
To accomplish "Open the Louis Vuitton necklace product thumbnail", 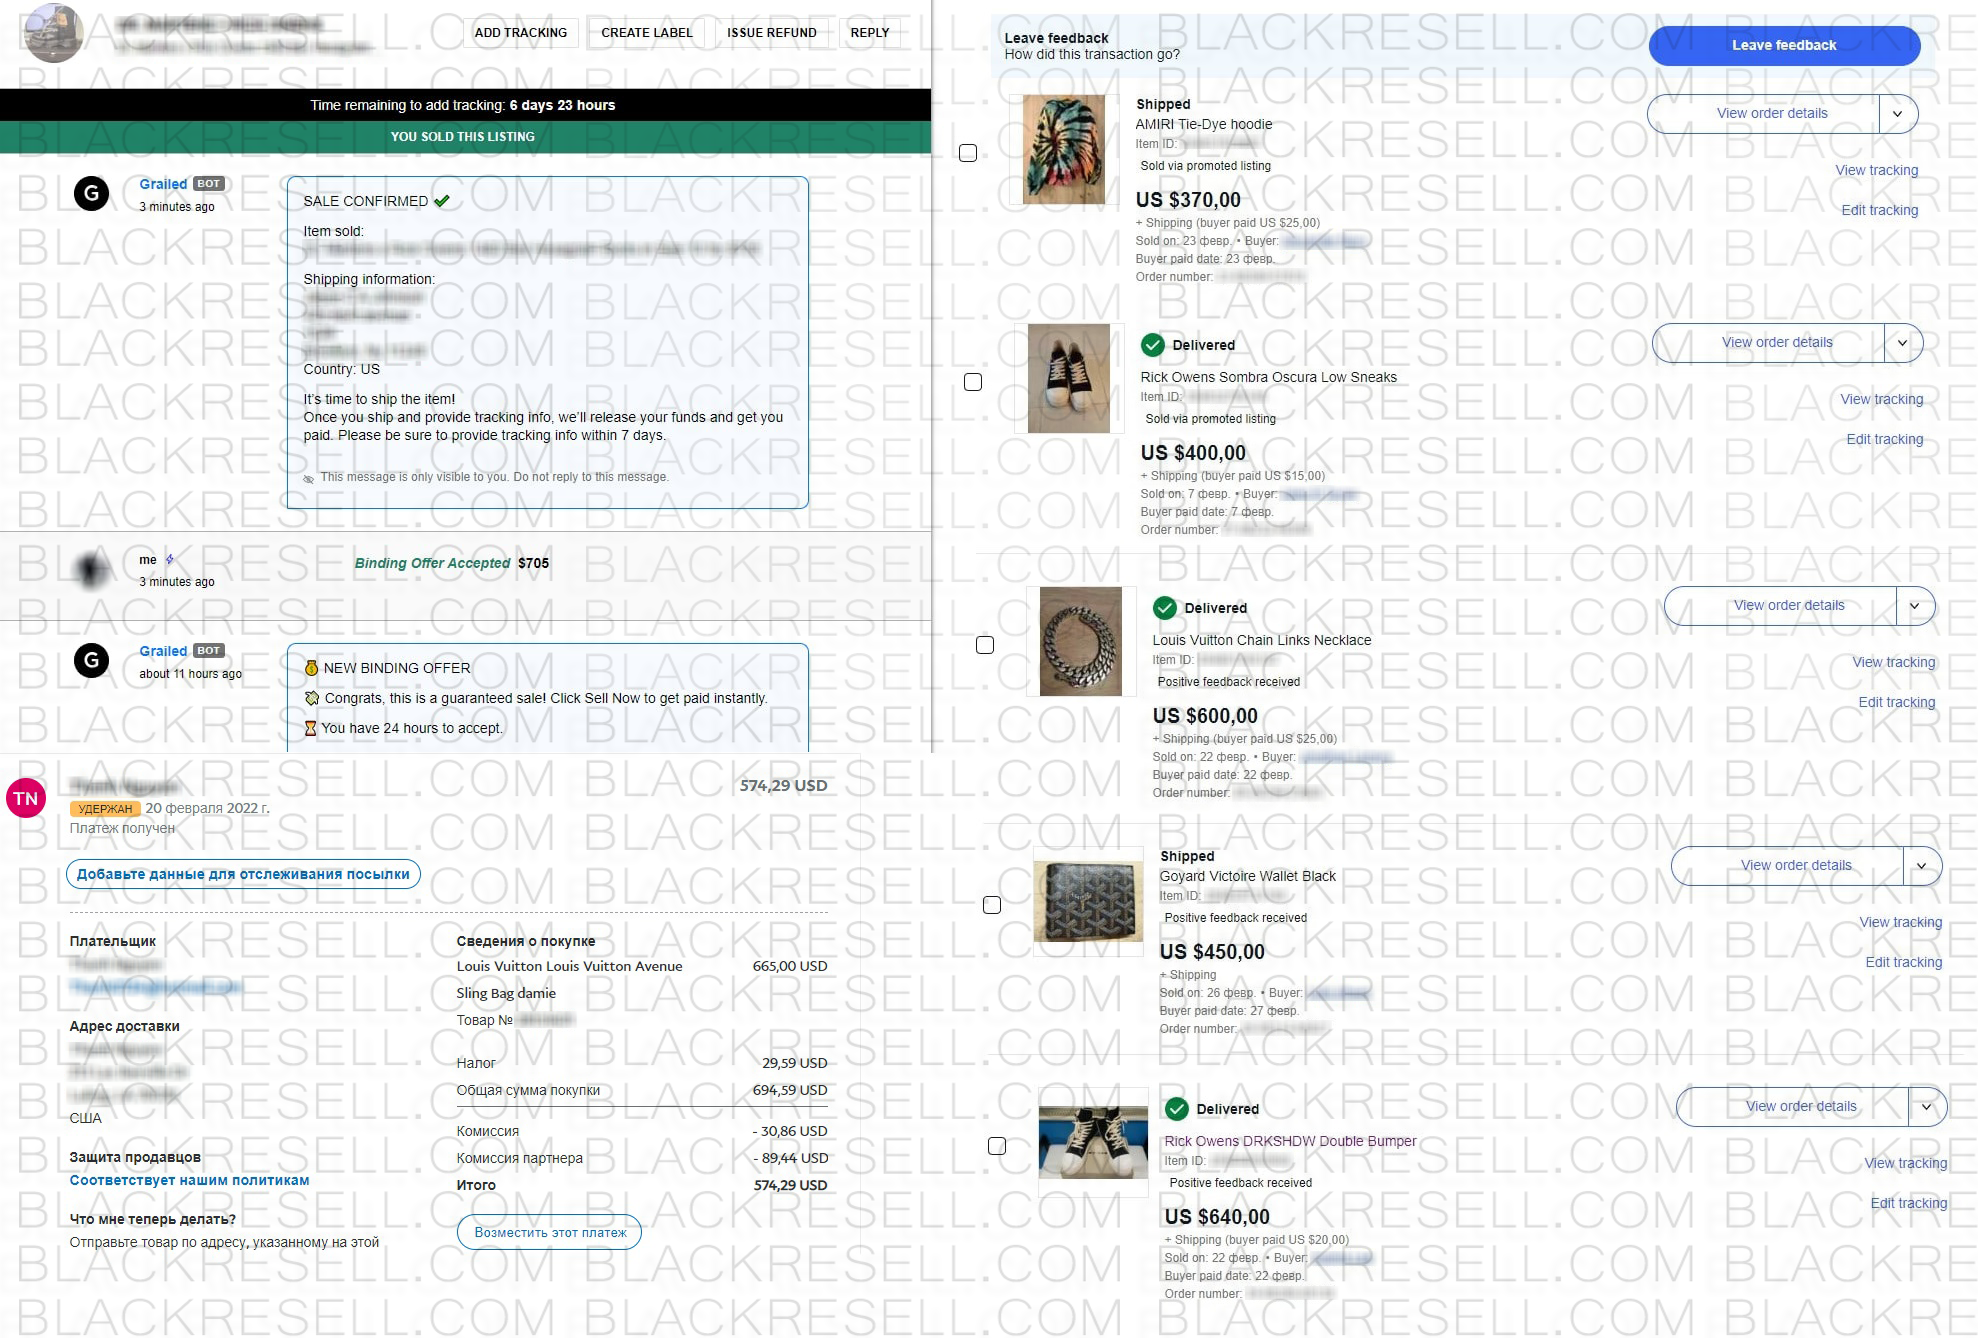I will pyautogui.click(x=1081, y=641).
